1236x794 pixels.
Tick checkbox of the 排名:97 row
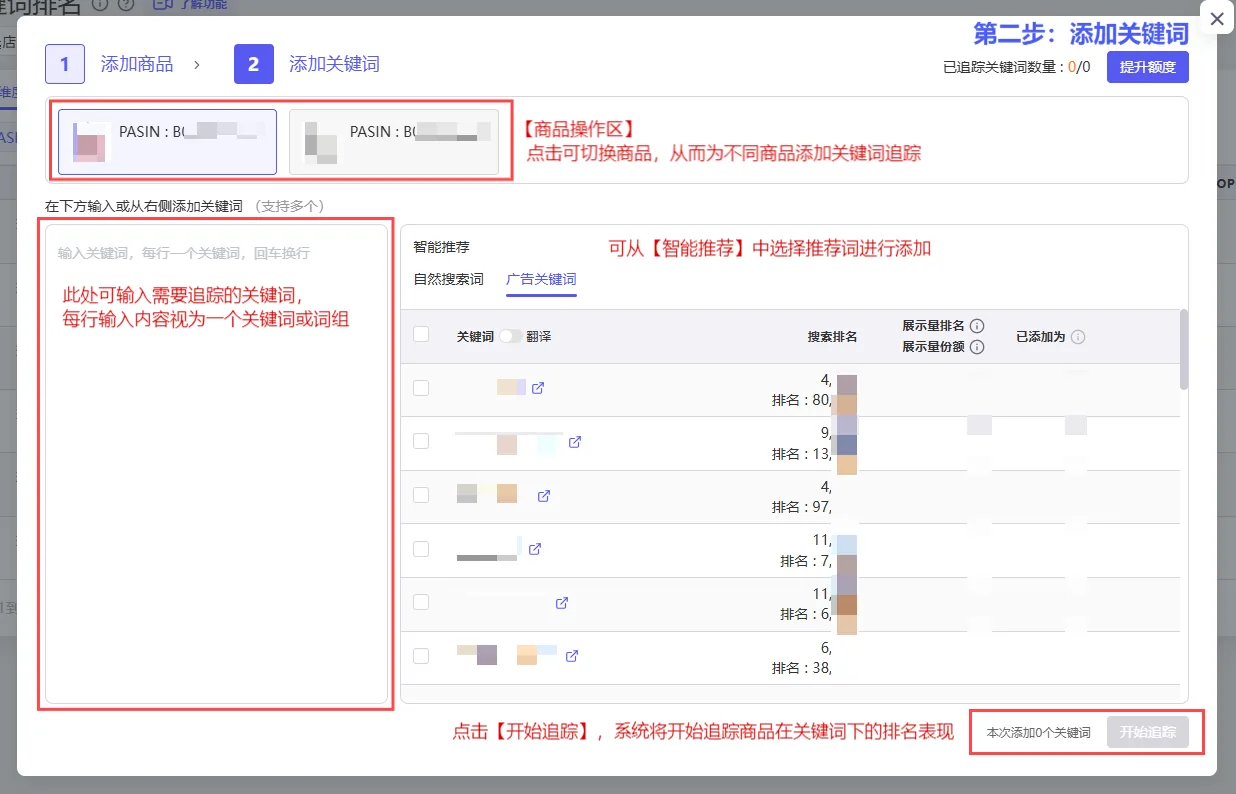[x=421, y=495]
